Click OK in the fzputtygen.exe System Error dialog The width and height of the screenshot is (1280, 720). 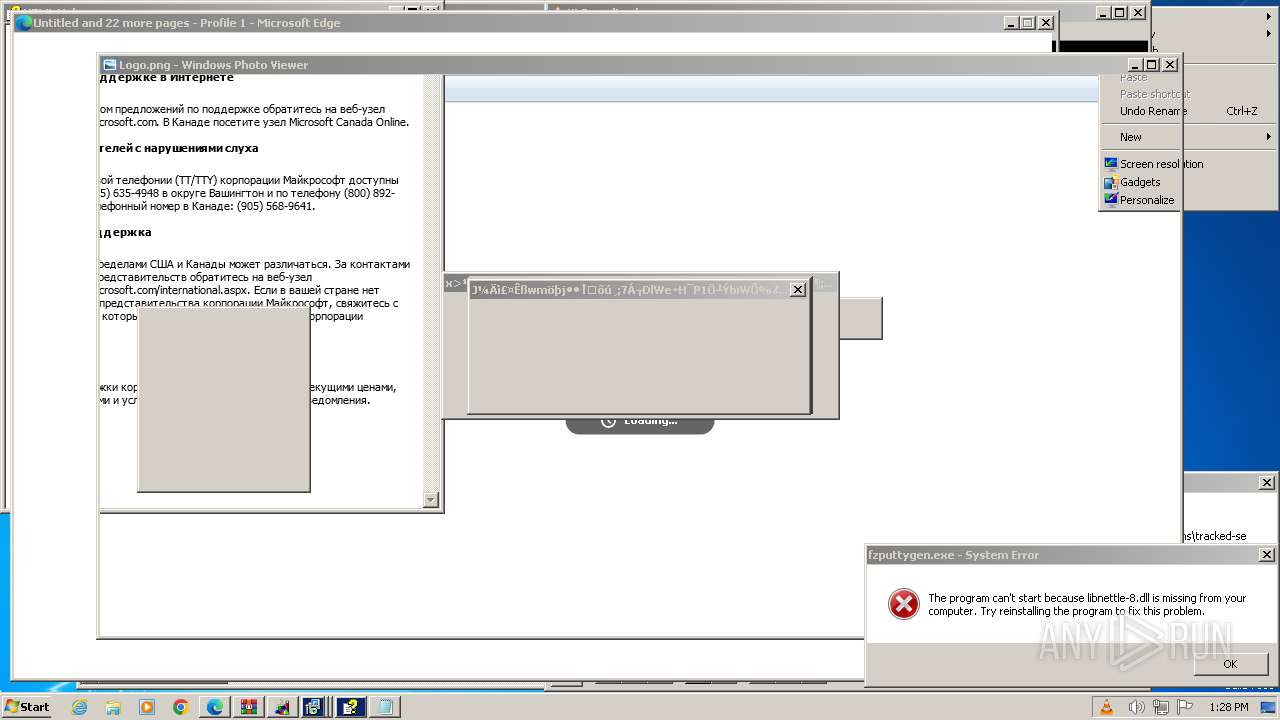[1230, 664]
